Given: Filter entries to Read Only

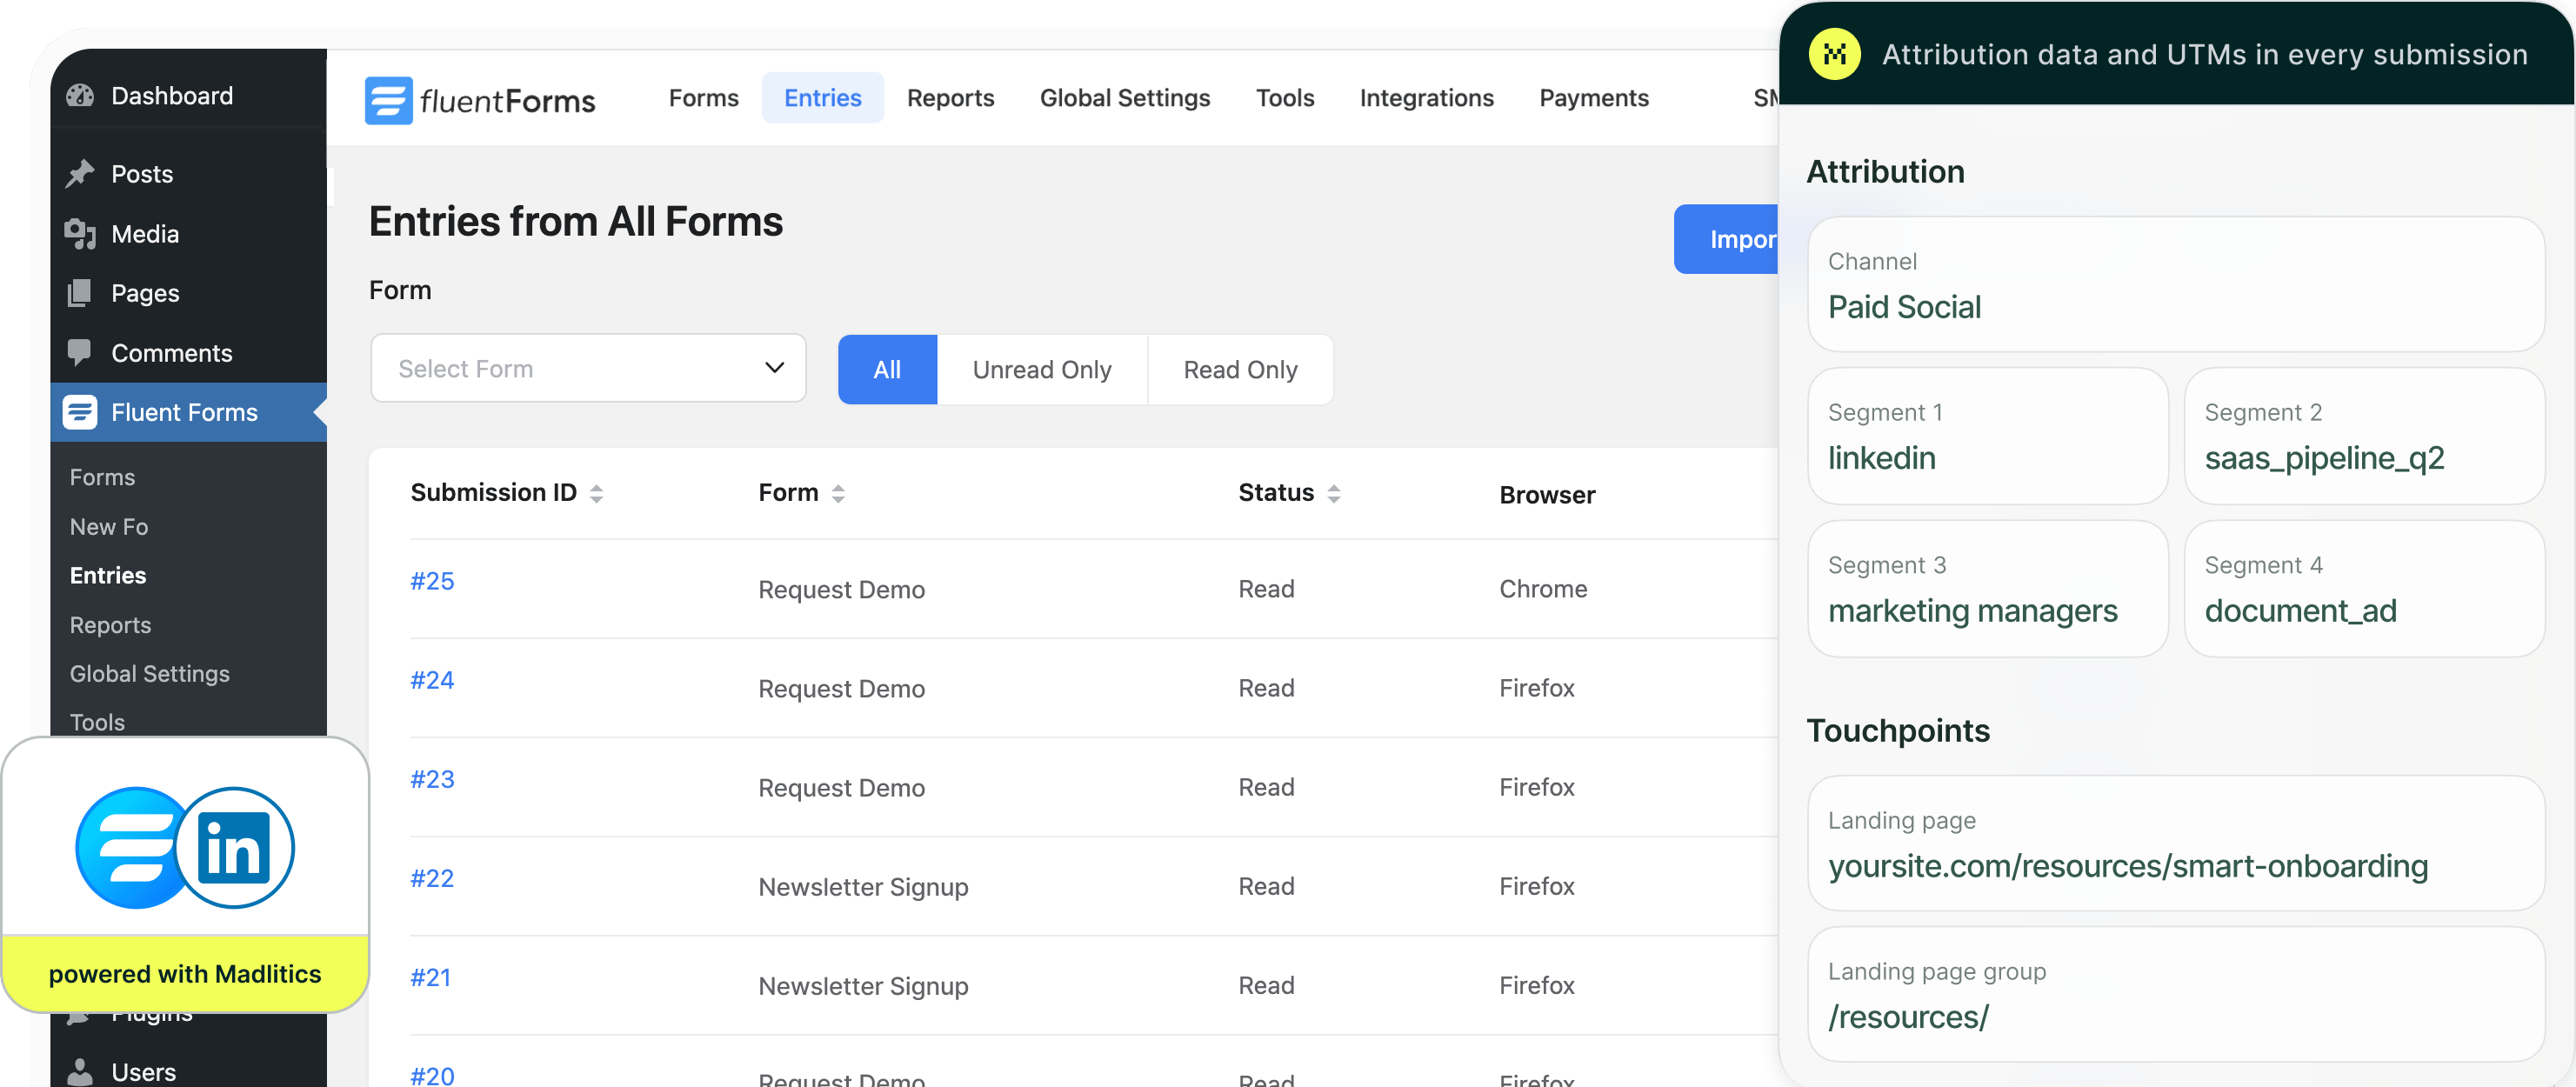Looking at the screenshot, I should tap(1240, 370).
